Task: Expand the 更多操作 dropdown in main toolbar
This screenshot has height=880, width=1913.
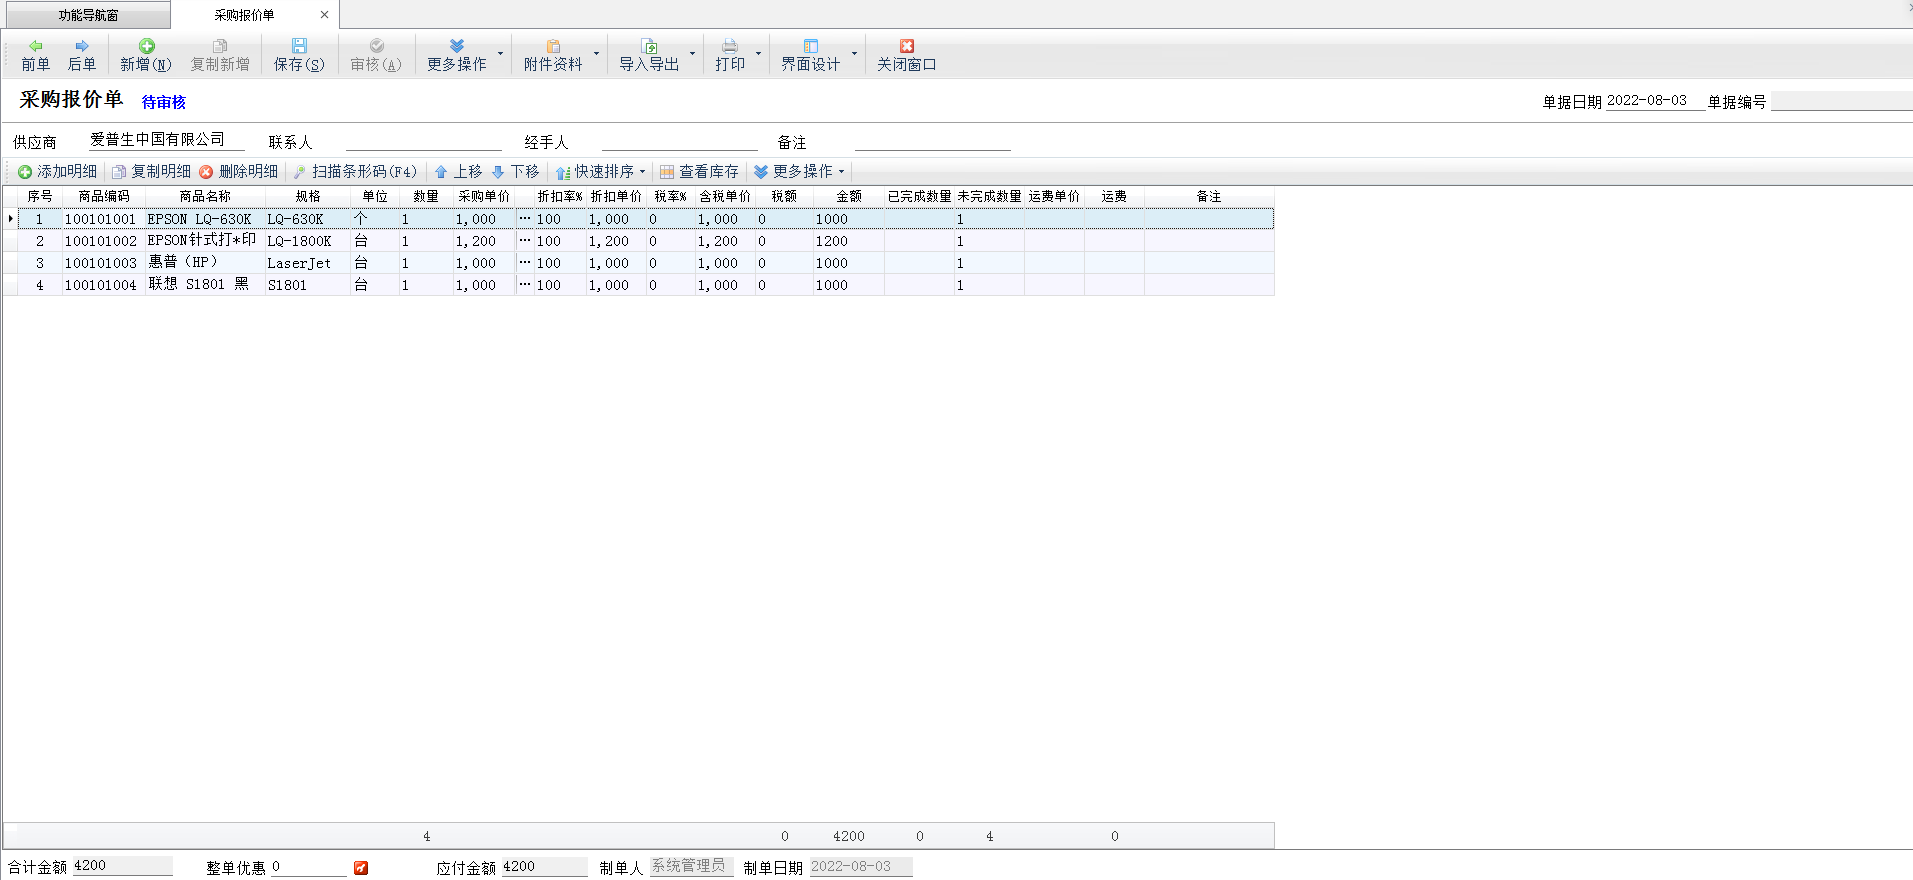Action: coord(500,54)
